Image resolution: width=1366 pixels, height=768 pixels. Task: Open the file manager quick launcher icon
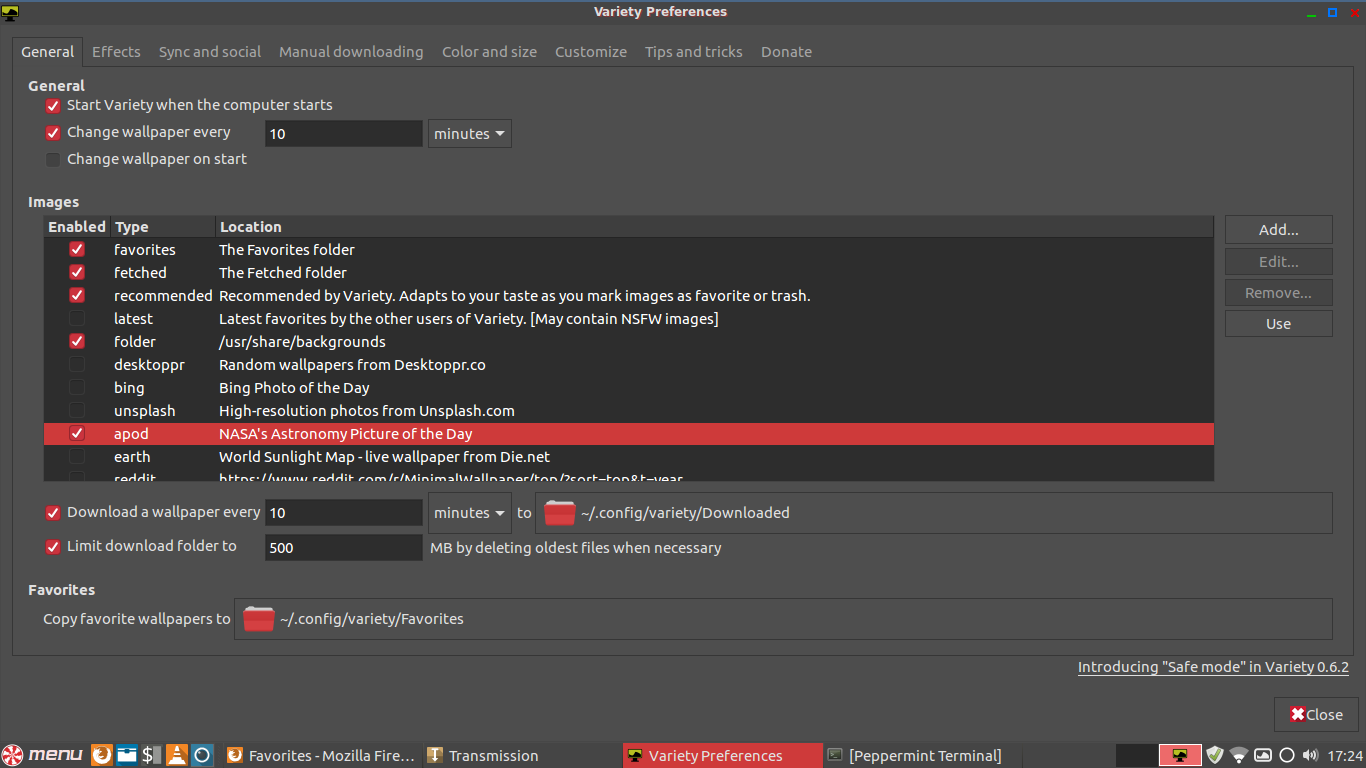126,755
